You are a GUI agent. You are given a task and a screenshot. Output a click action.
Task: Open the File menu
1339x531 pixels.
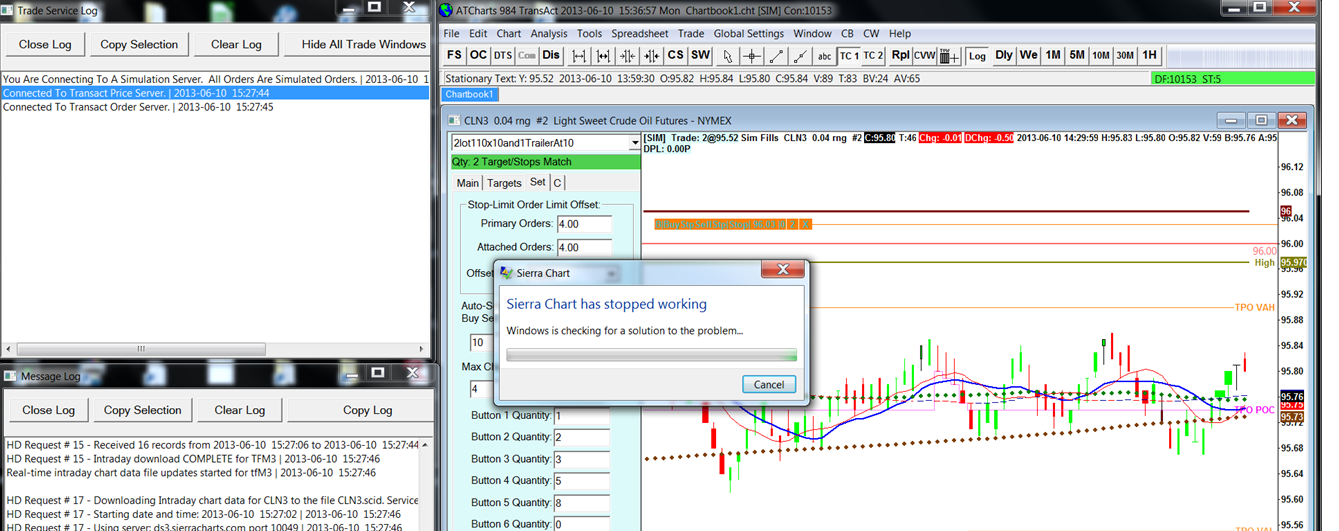[x=451, y=33]
